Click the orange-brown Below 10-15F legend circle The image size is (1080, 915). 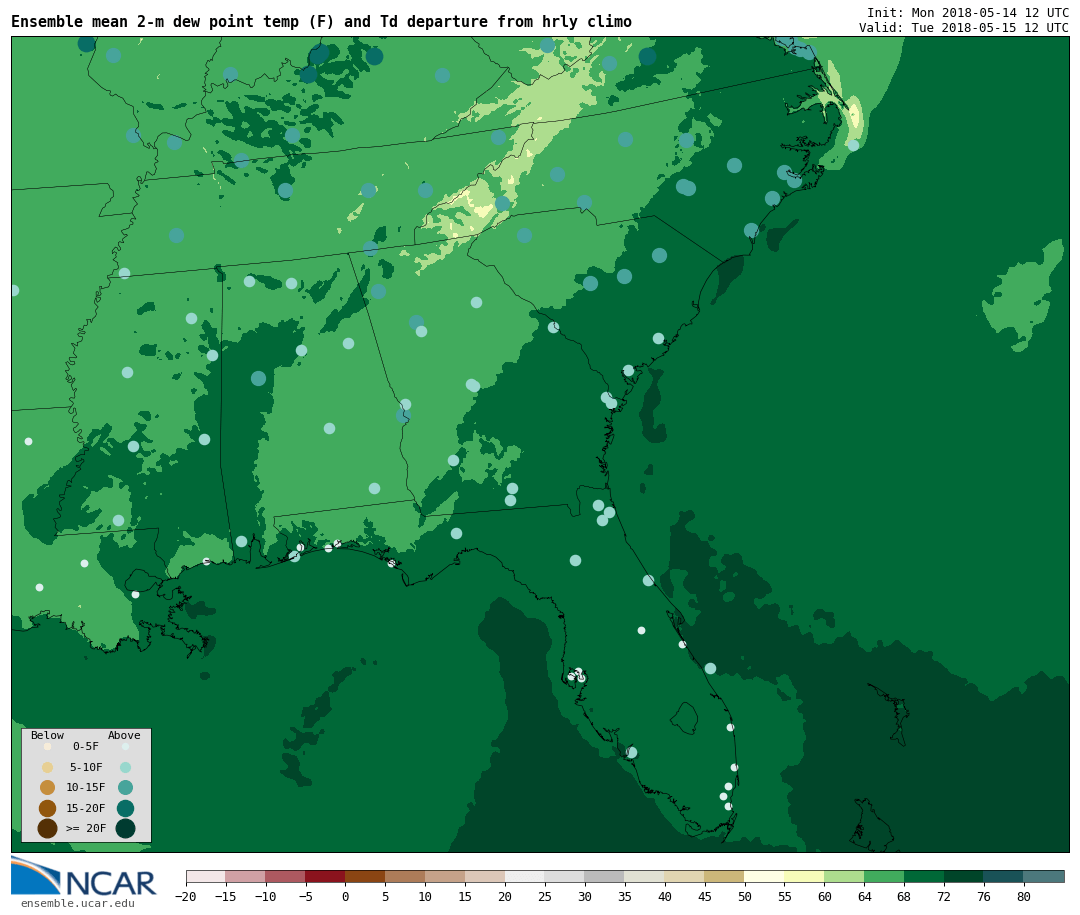tap(48, 787)
